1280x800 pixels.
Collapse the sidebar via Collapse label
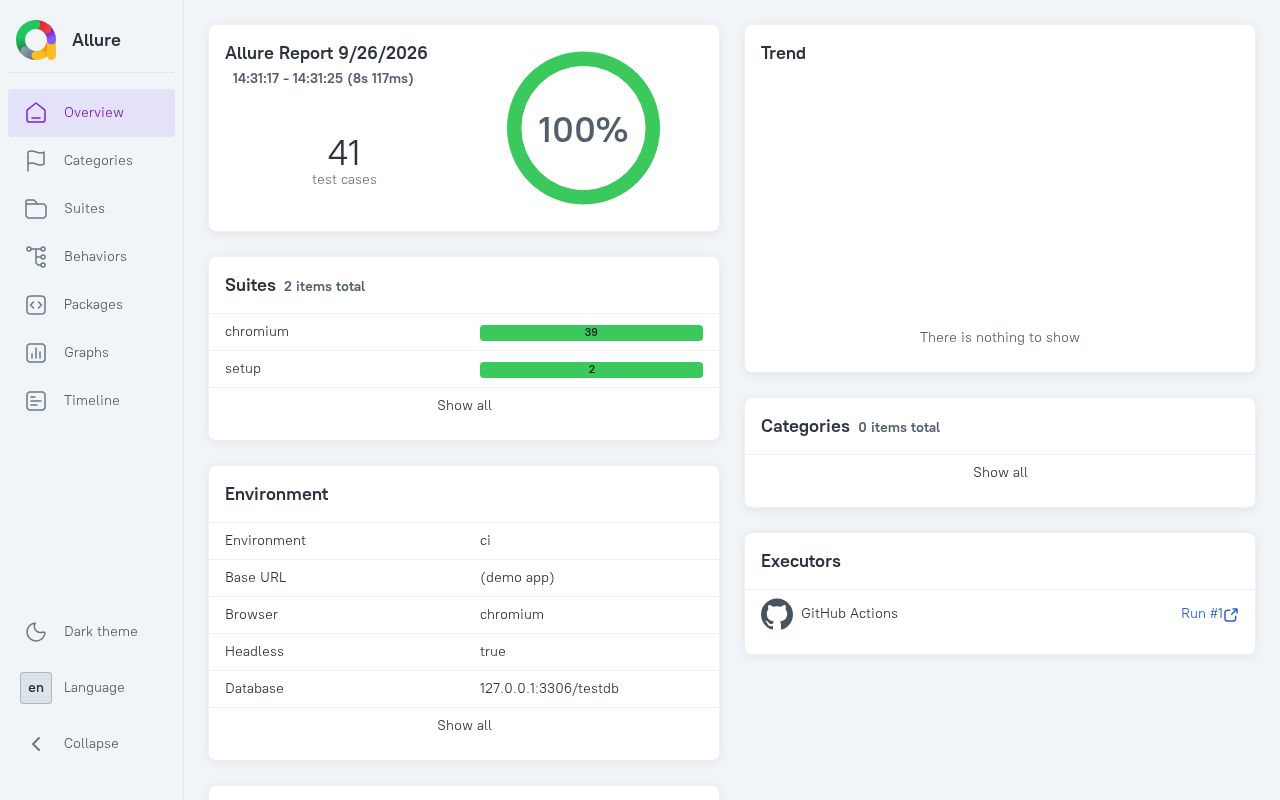click(x=91, y=744)
